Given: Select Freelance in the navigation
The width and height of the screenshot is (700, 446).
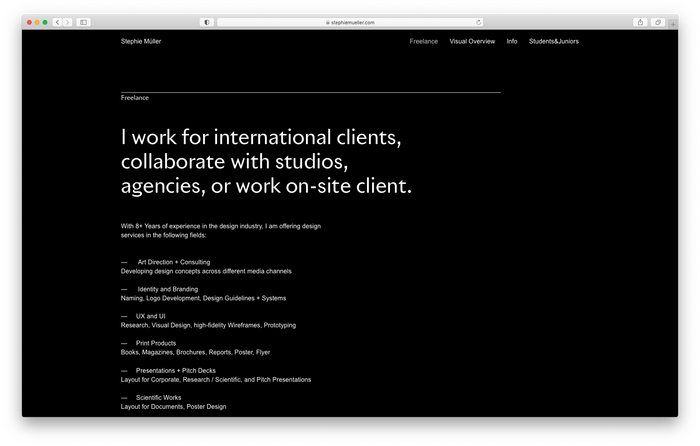Looking at the screenshot, I should (424, 41).
